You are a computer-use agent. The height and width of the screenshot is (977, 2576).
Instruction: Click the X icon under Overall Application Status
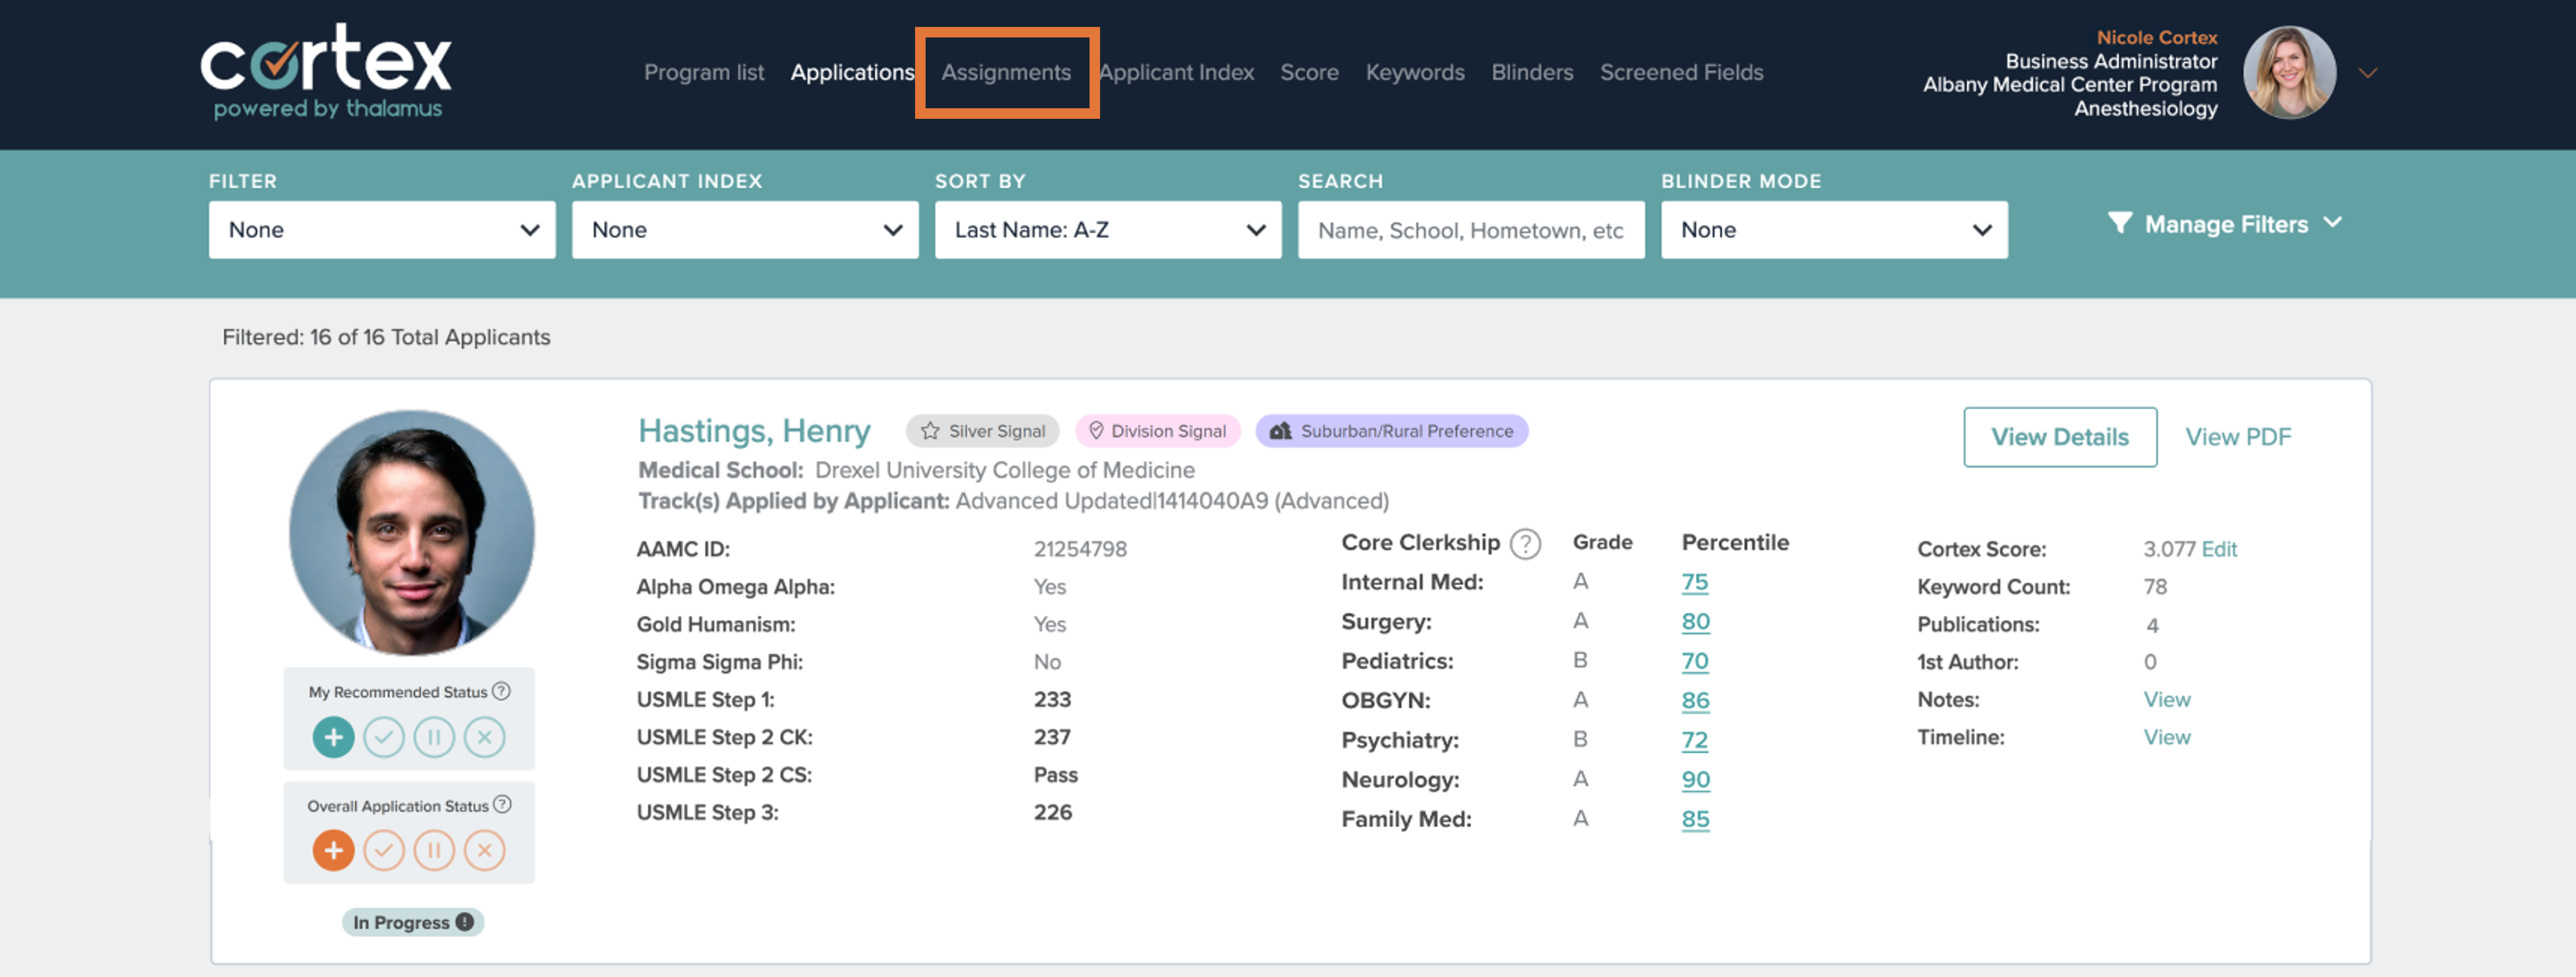(485, 850)
